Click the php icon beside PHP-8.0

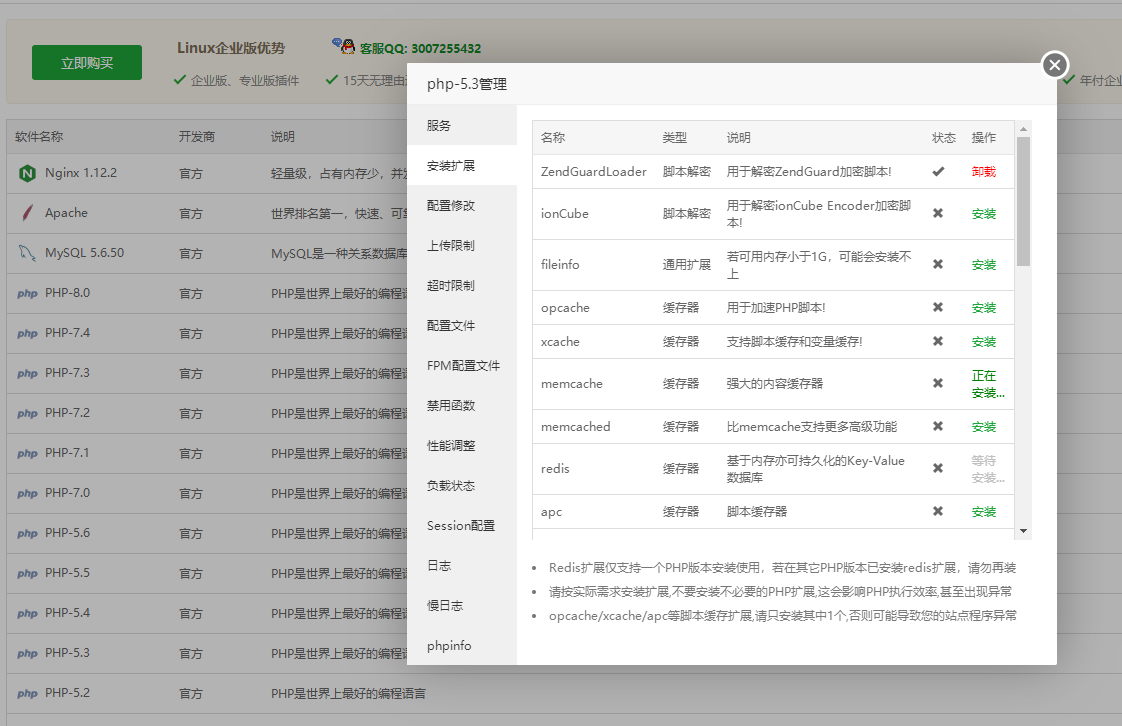(x=27, y=293)
